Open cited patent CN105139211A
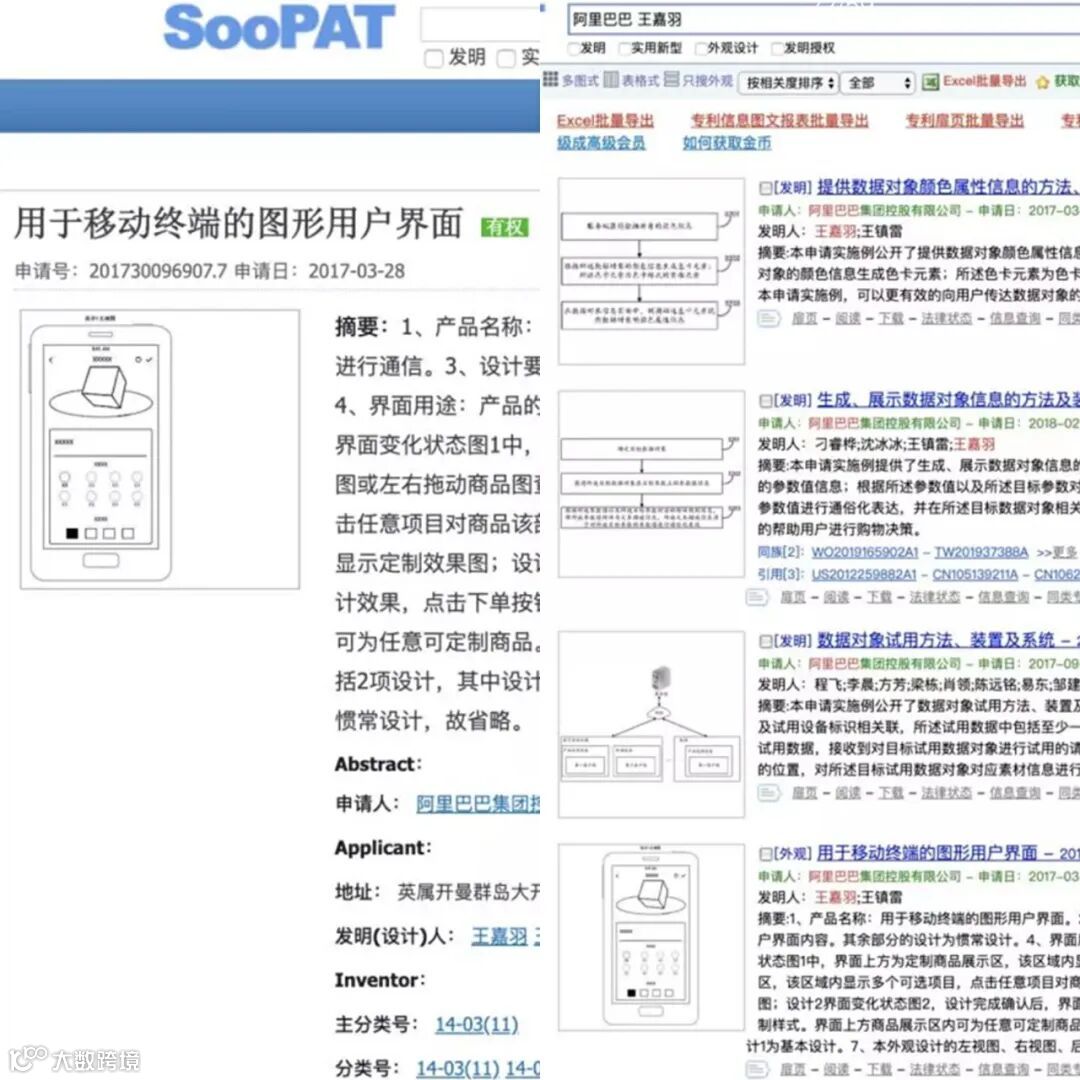 pos(975,574)
